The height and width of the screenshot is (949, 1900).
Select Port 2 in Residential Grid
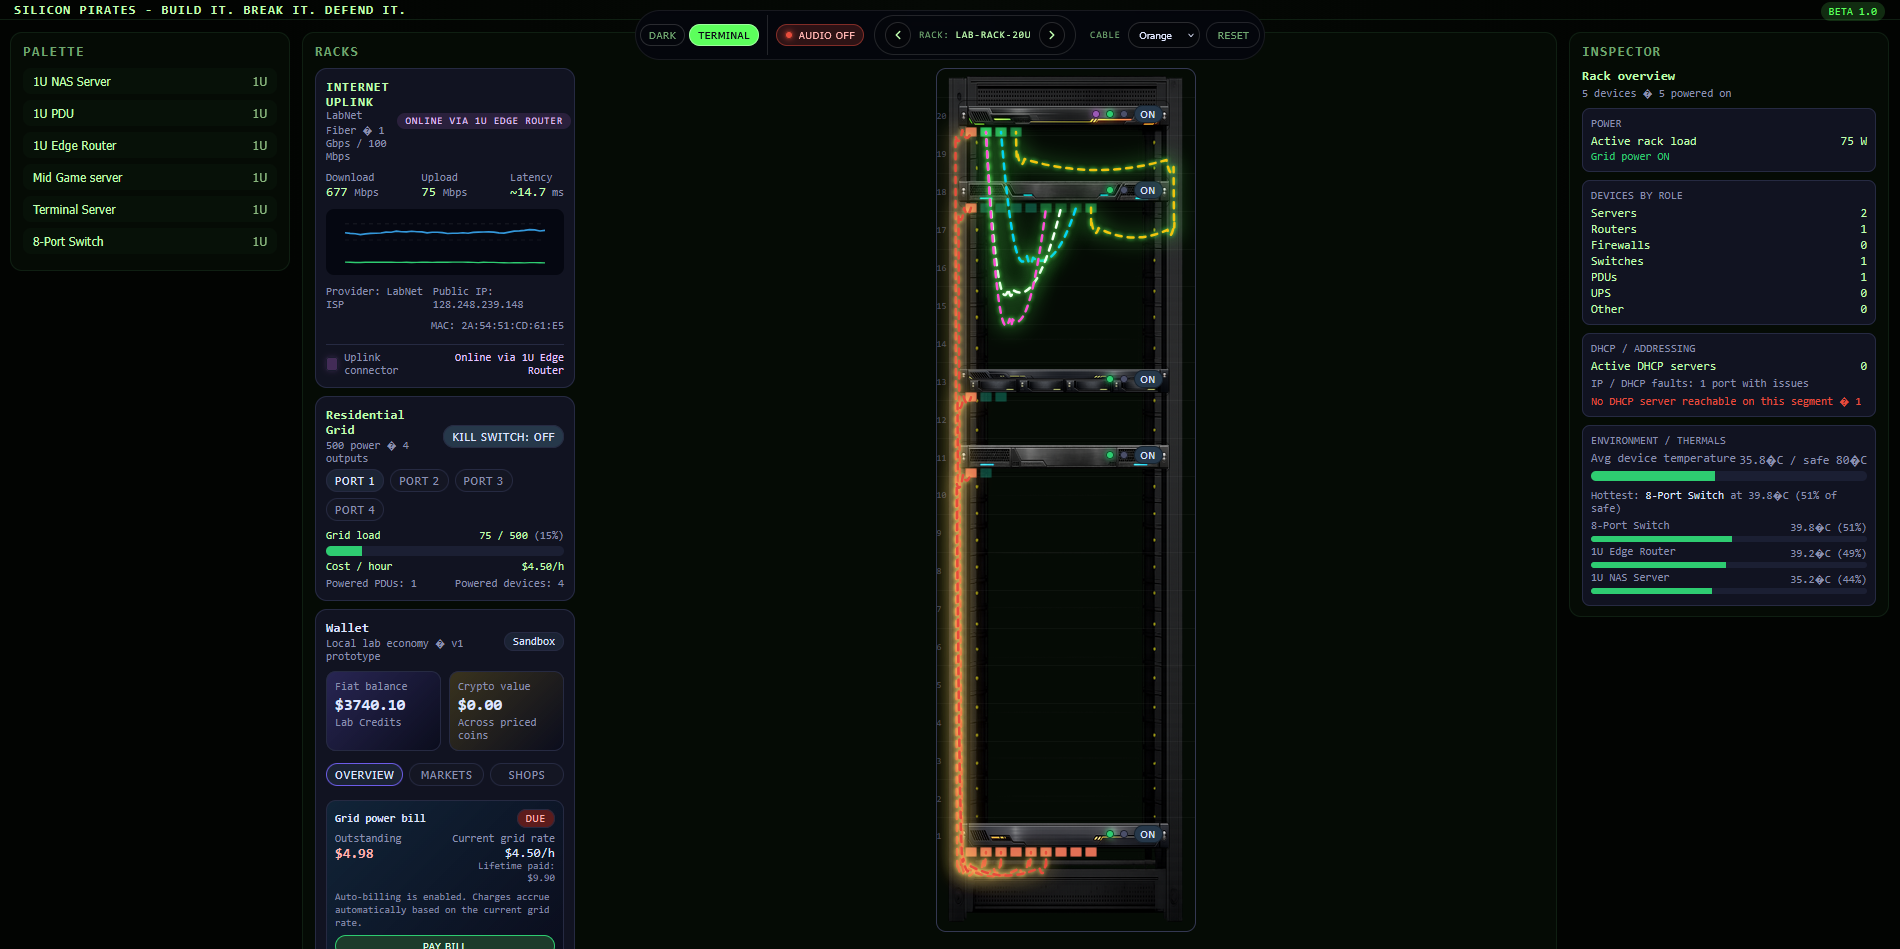[418, 481]
